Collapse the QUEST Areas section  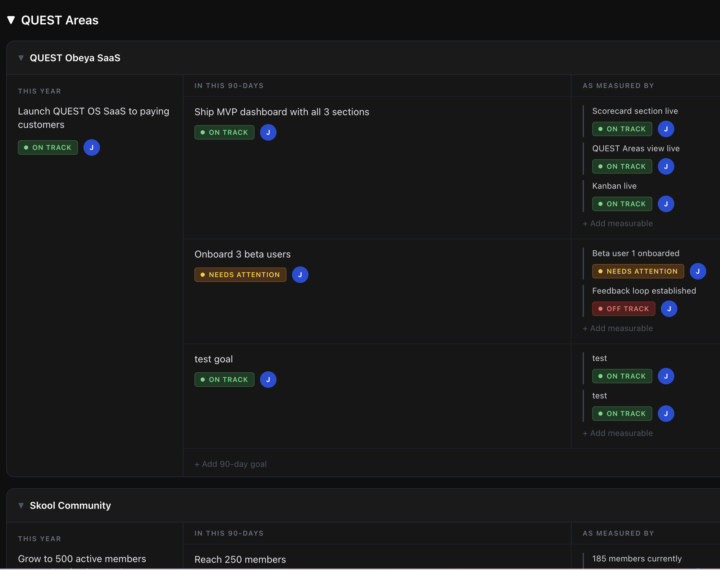click(x=11, y=20)
